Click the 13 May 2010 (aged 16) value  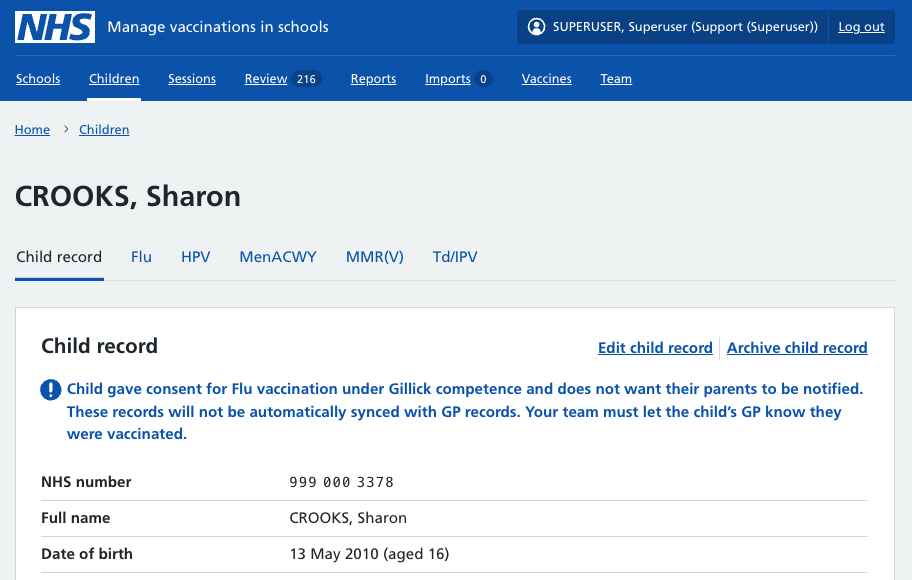coord(369,554)
